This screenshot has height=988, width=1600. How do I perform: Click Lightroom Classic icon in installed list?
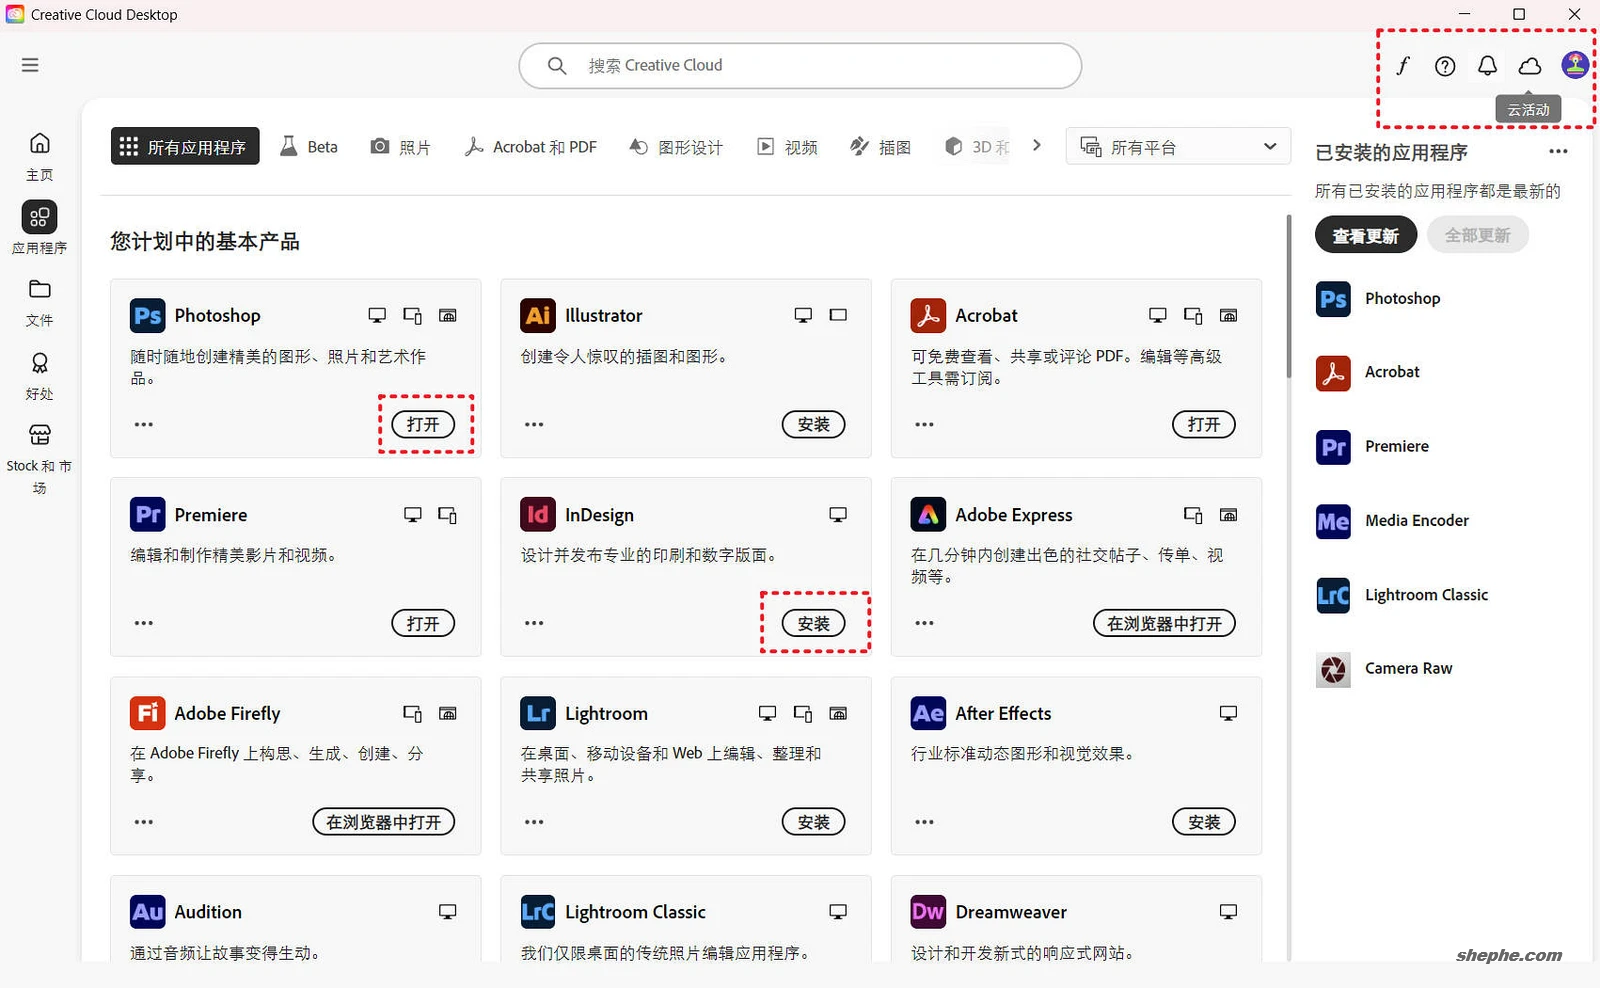tap(1333, 595)
